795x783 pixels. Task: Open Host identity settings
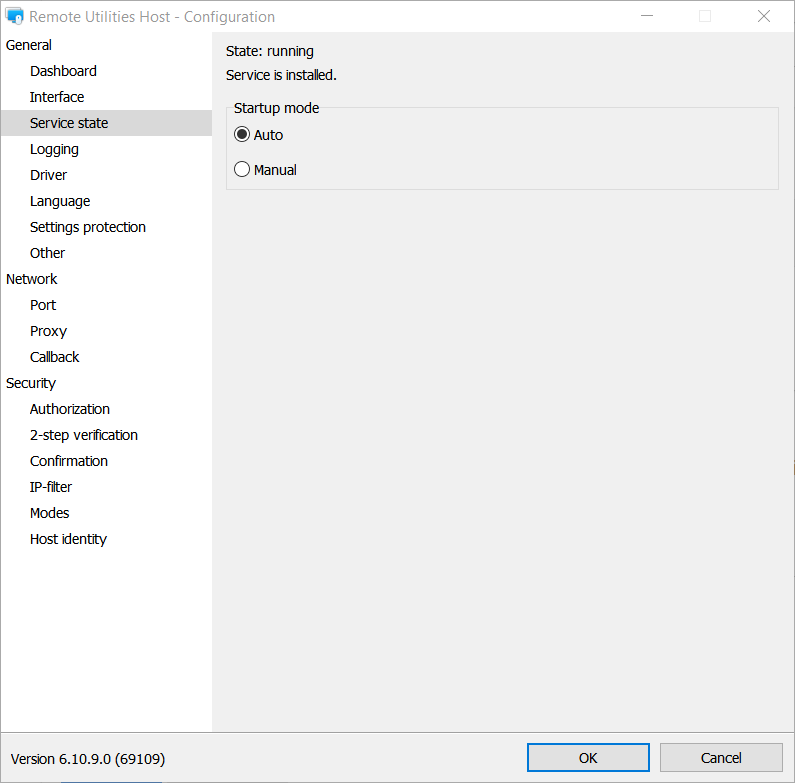coord(68,539)
